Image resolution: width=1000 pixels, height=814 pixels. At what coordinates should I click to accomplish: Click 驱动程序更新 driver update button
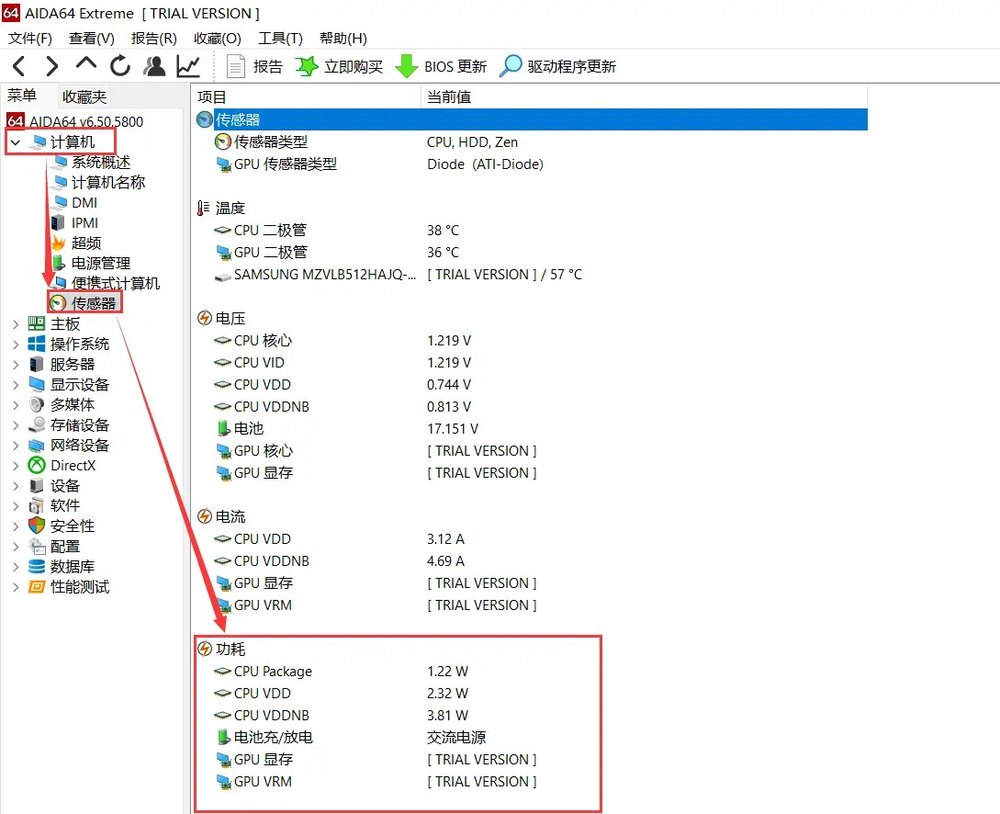click(557, 66)
